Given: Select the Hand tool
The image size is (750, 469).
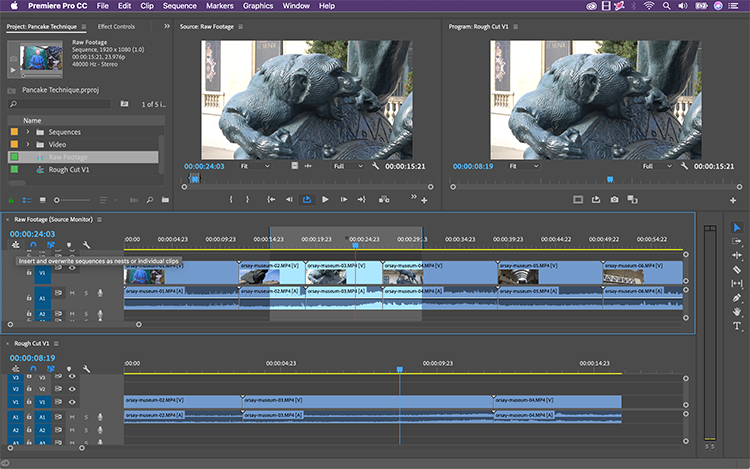Looking at the screenshot, I should click(x=737, y=311).
